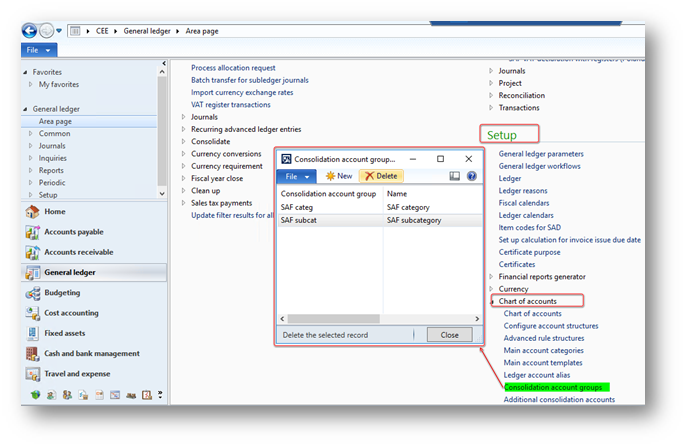Open General ledger module button
The height and width of the screenshot is (448, 687).
94,272
